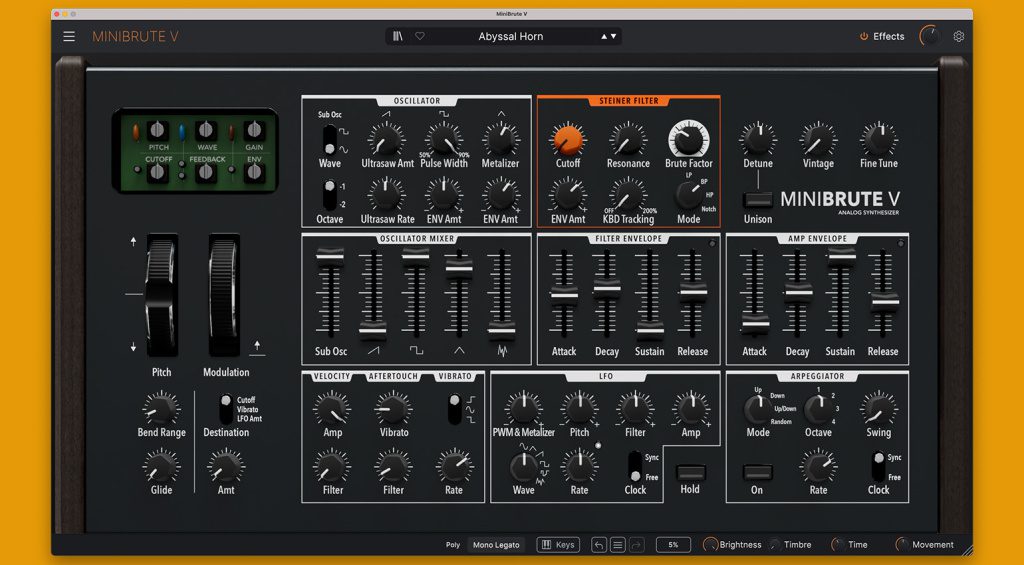Click the Aftertouch Vibrato knob
This screenshot has width=1024, height=565.
click(x=393, y=409)
